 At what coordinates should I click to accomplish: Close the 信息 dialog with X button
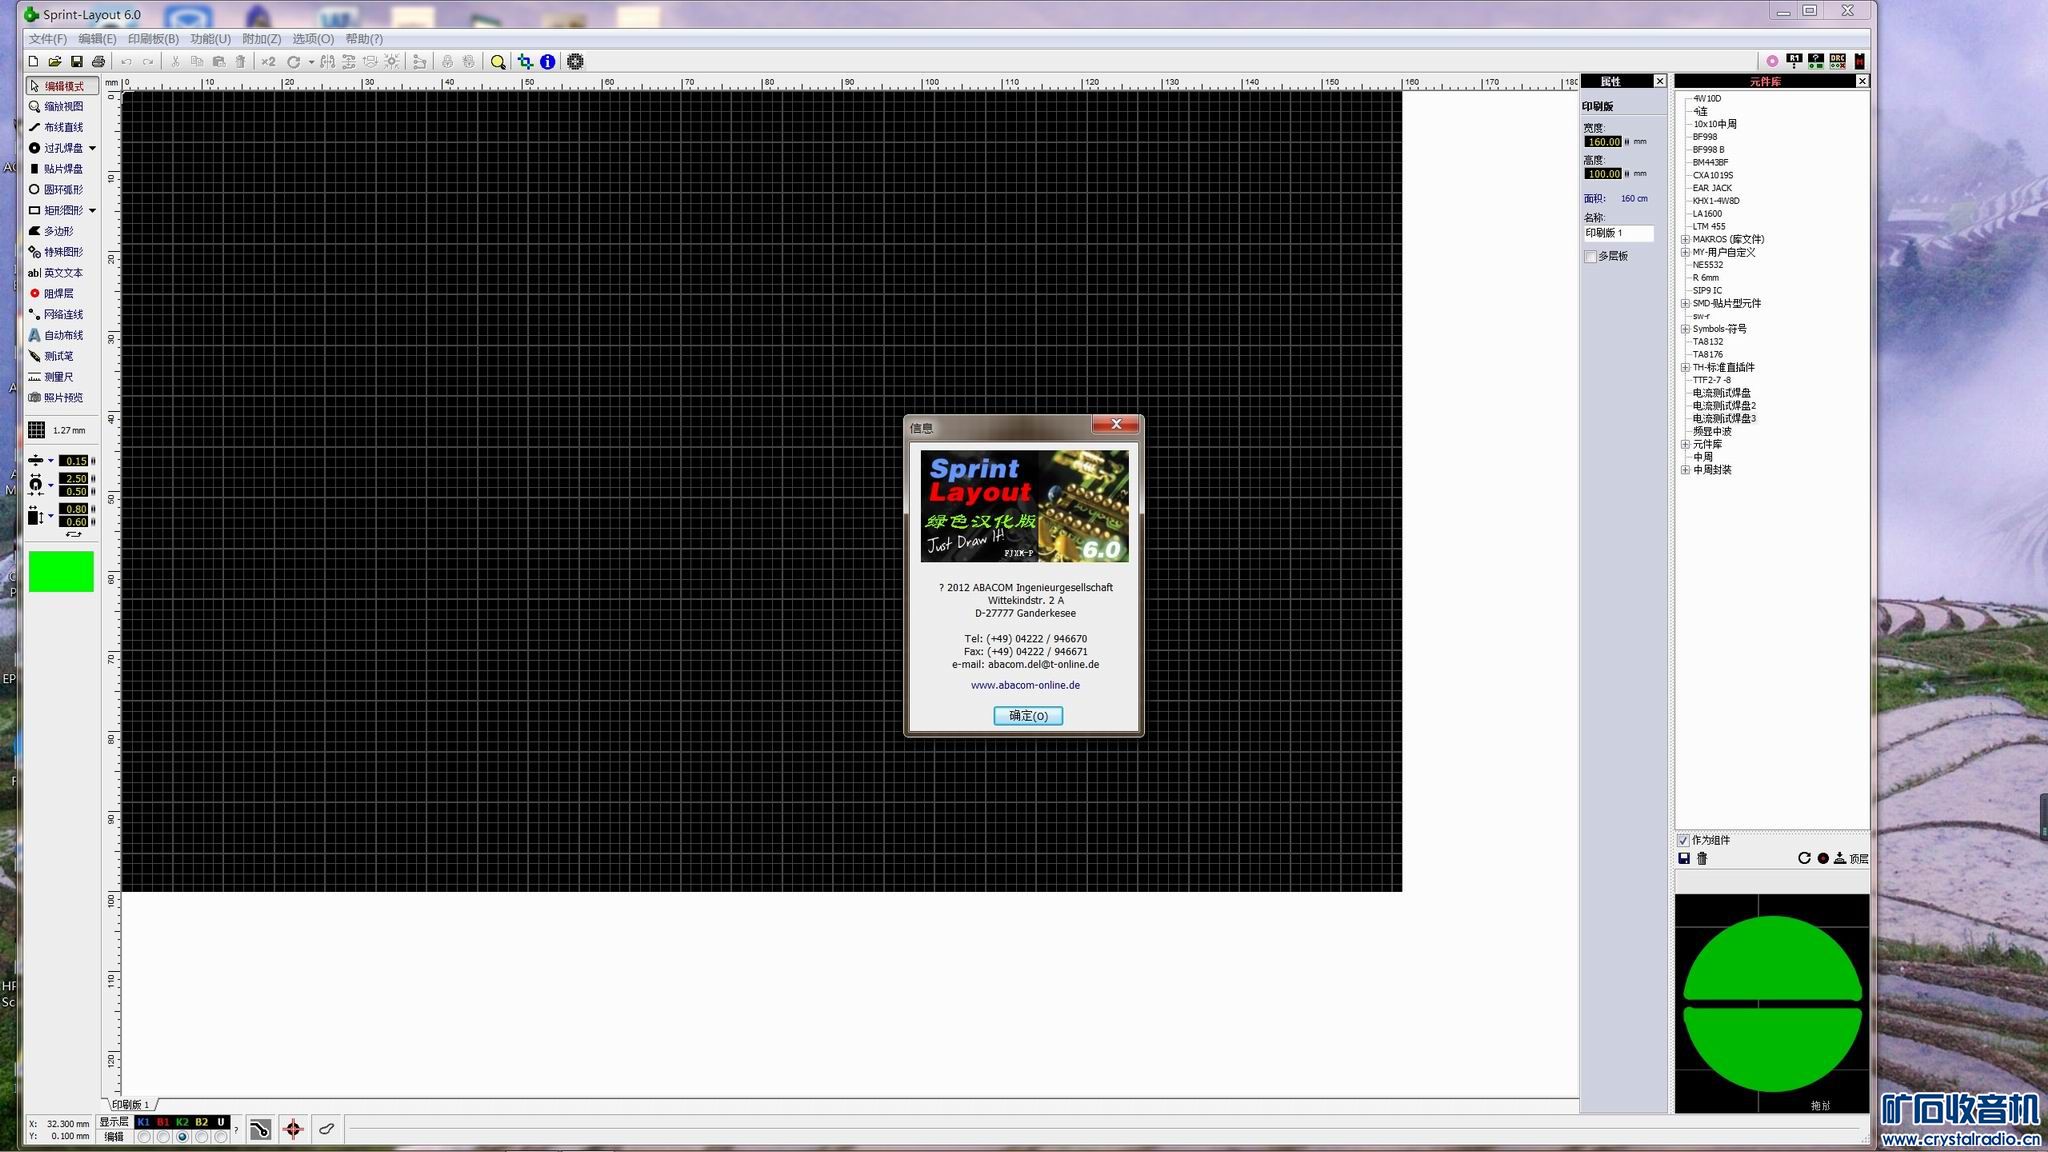click(1116, 424)
